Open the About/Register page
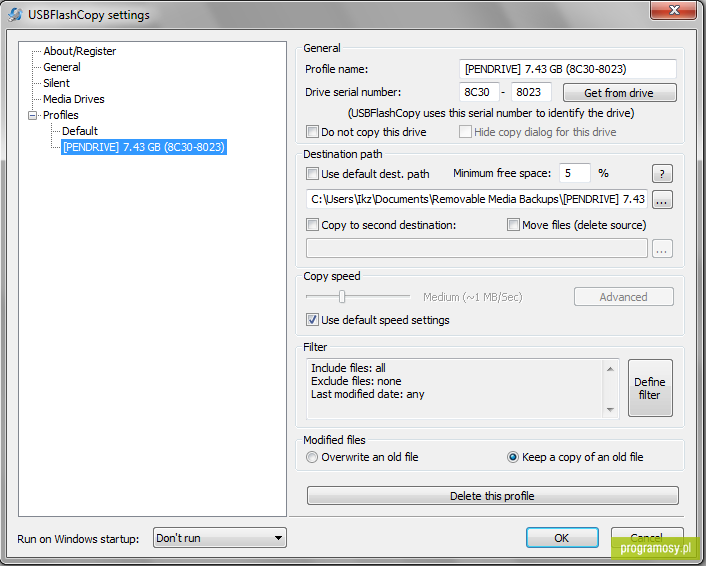The width and height of the screenshot is (706, 566). (79, 51)
